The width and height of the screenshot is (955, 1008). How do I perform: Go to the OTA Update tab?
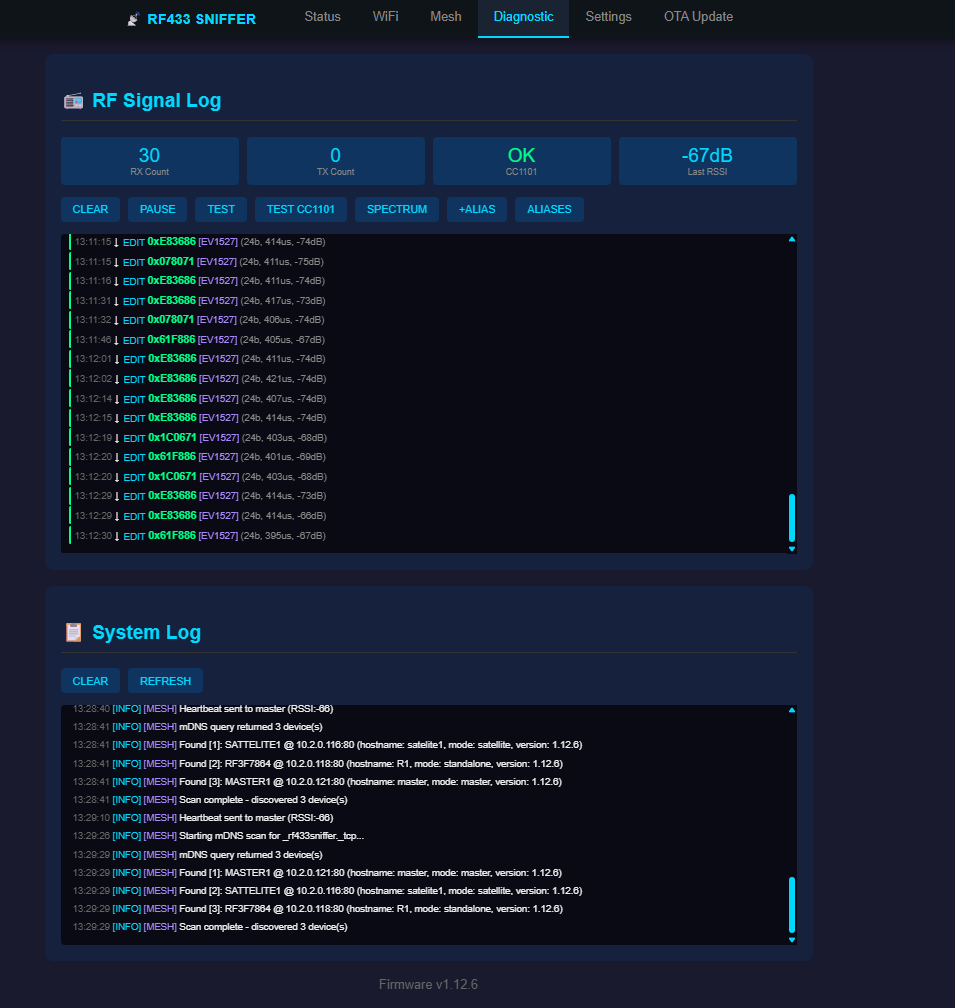coord(698,17)
